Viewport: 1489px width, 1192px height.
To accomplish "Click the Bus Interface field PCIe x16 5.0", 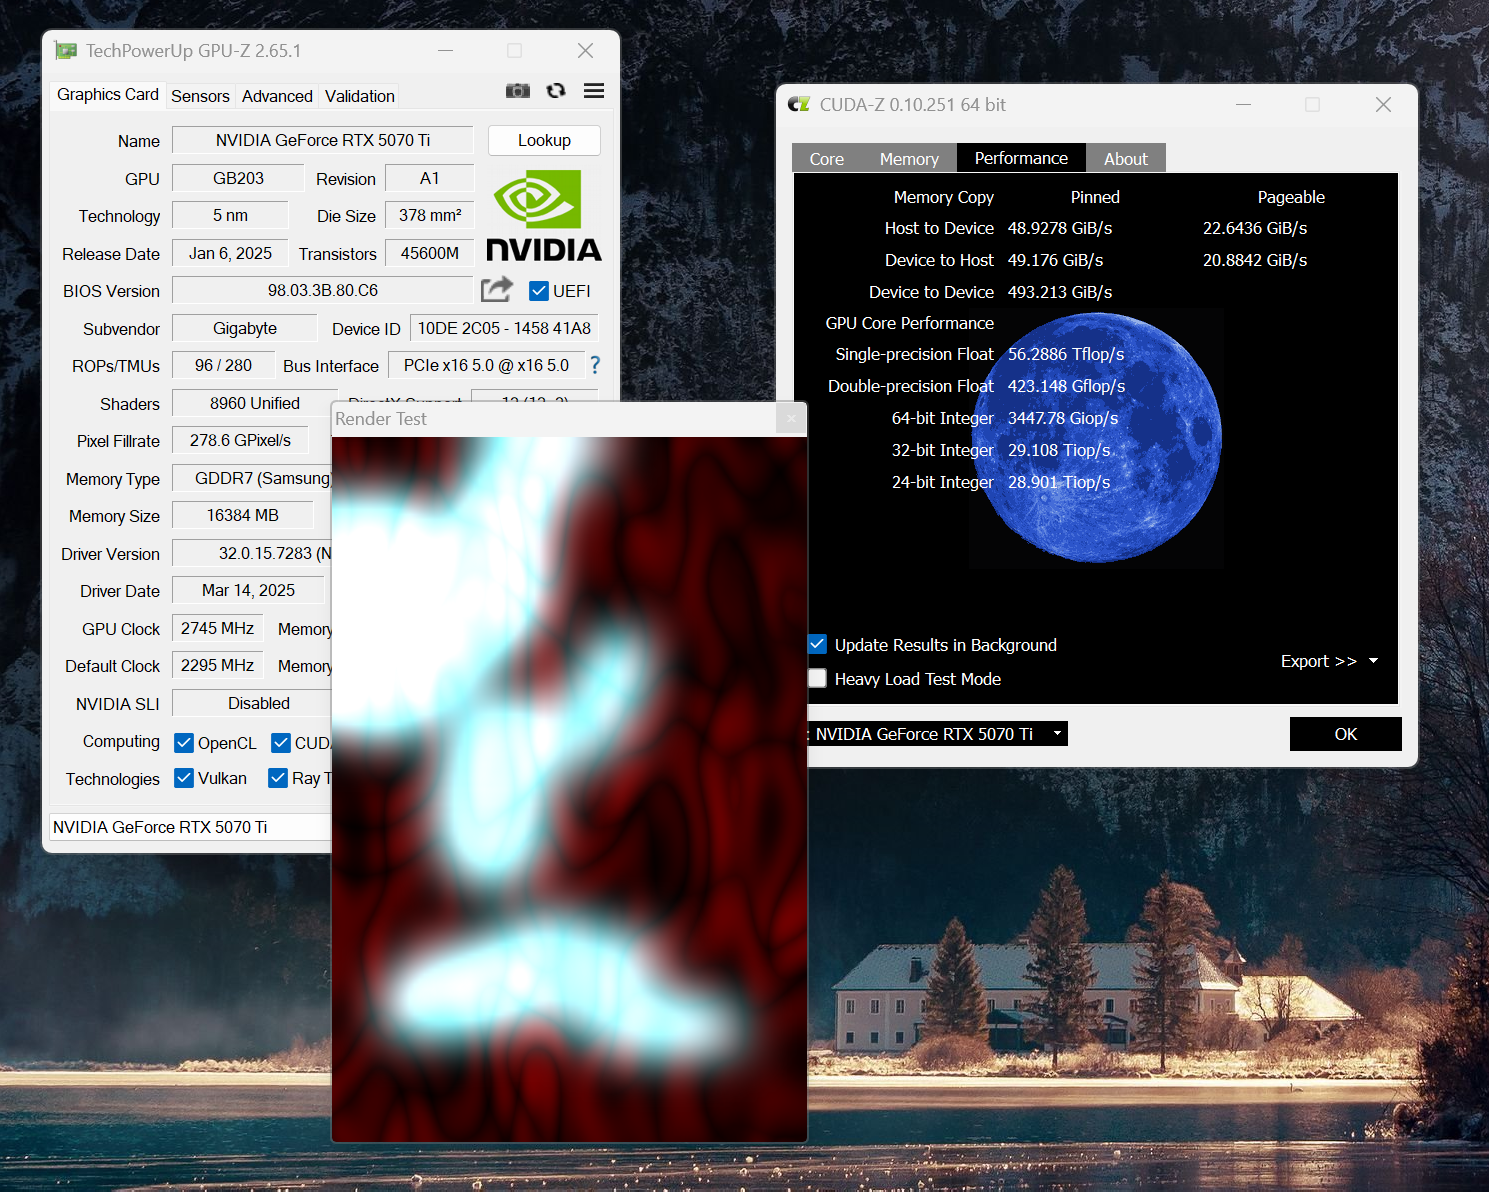I will tap(486, 365).
